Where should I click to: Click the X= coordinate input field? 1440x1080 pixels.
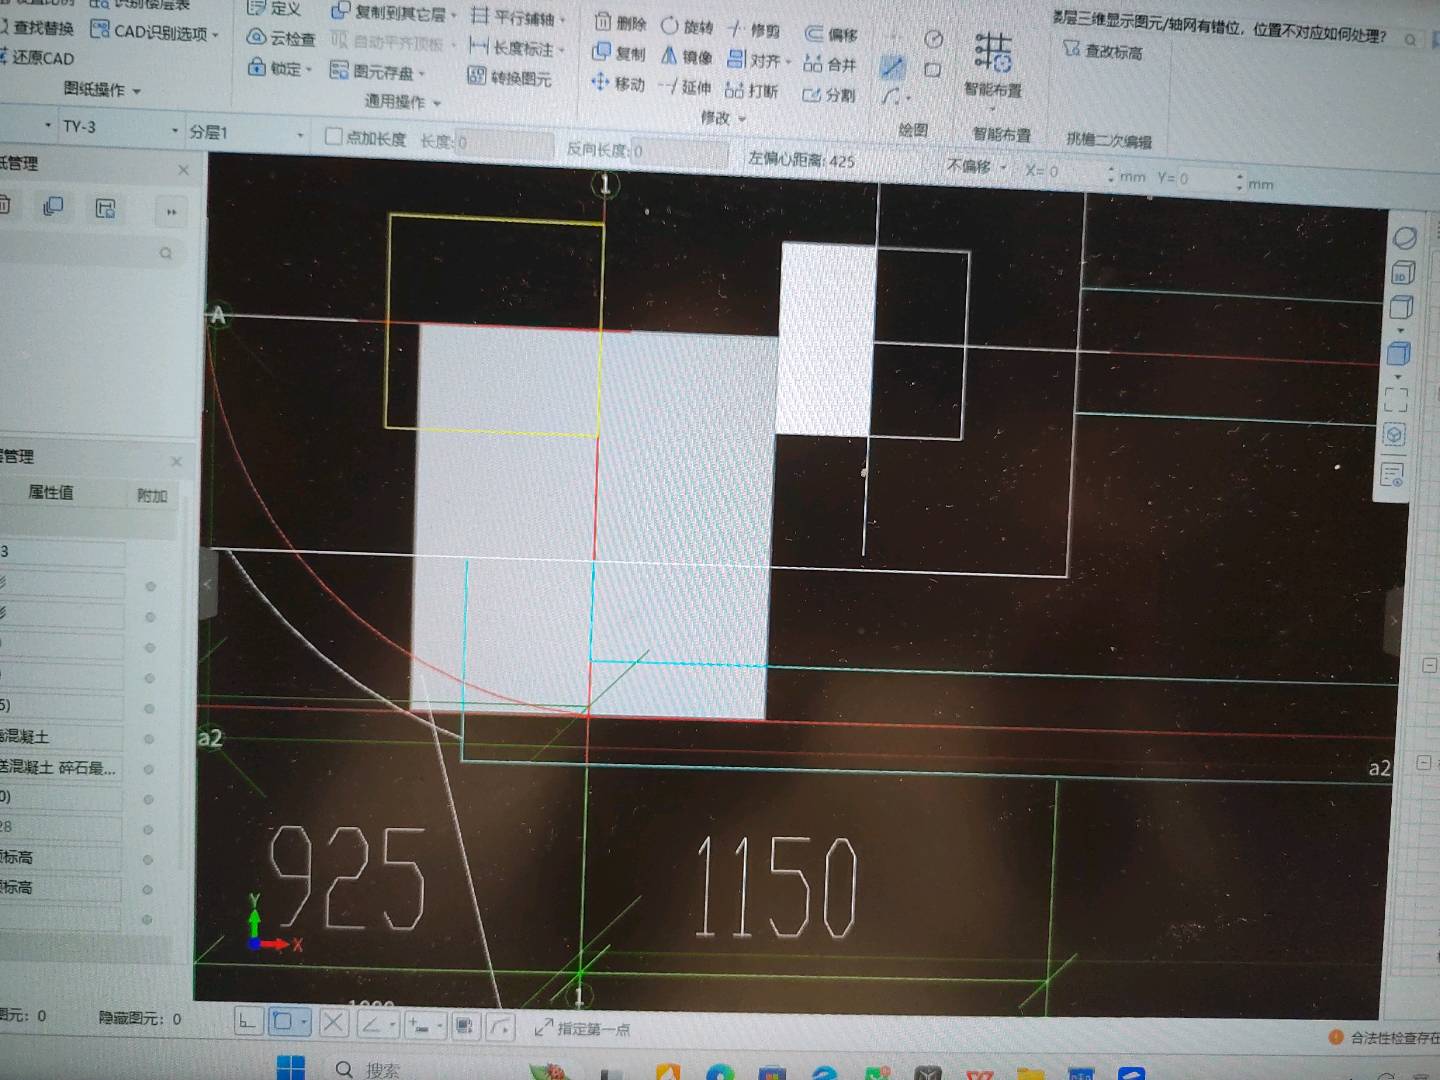pyautogui.click(x=1081, y=173)
